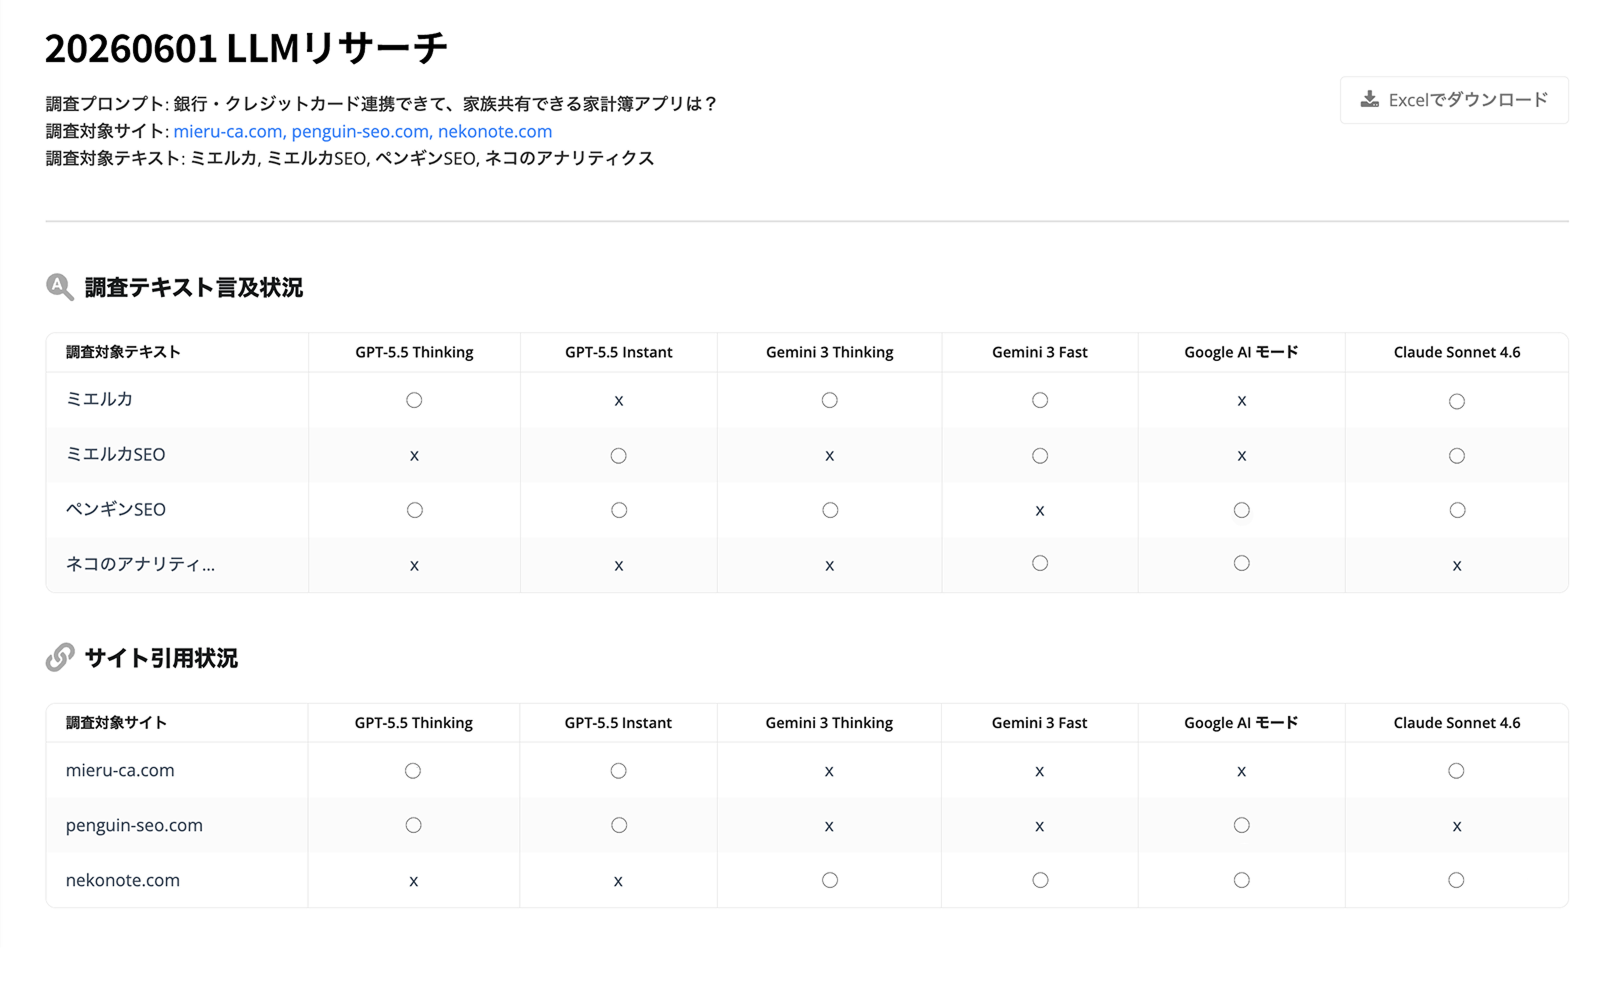Click Gemini 3 Thinking header in the mention table

click(x=829, y=352)
